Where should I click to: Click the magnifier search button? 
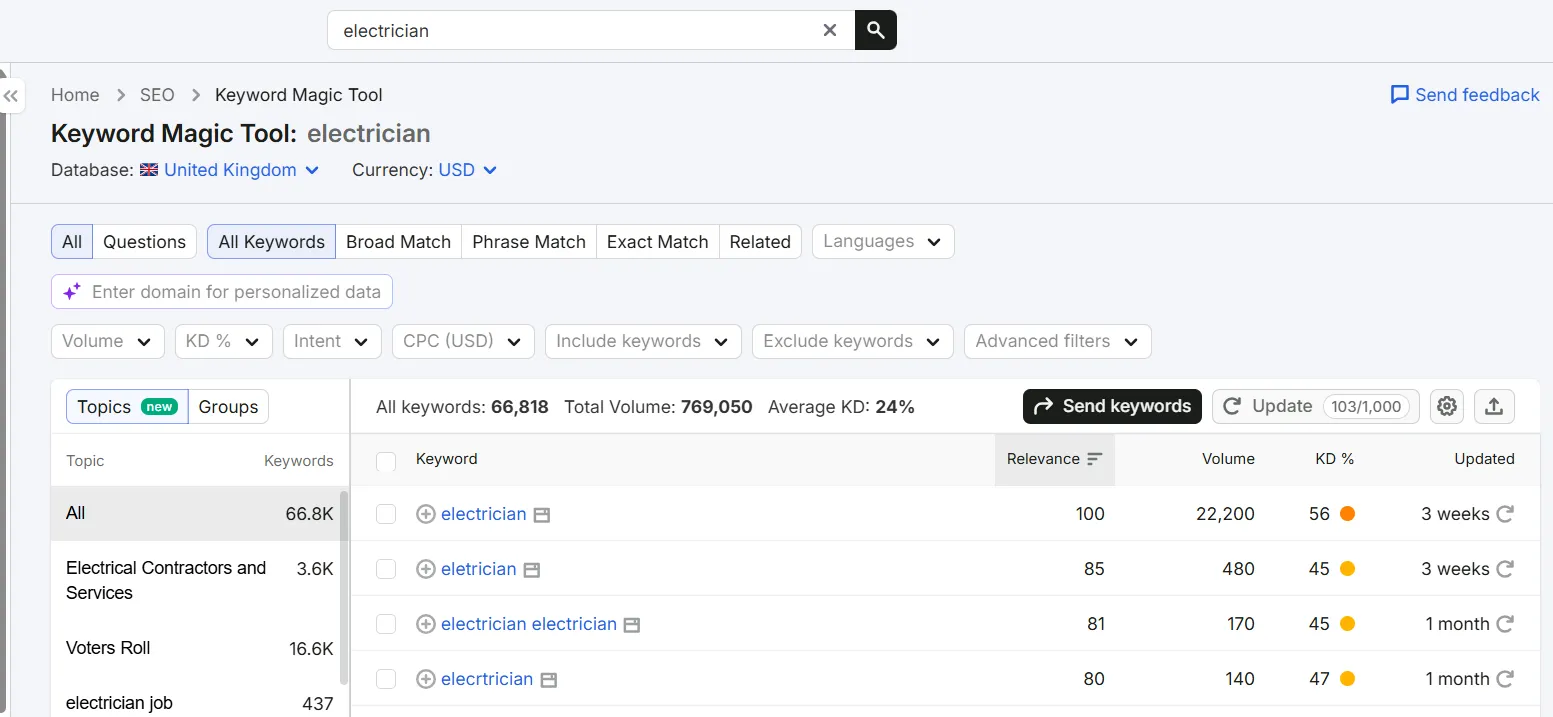pos(876,30)
